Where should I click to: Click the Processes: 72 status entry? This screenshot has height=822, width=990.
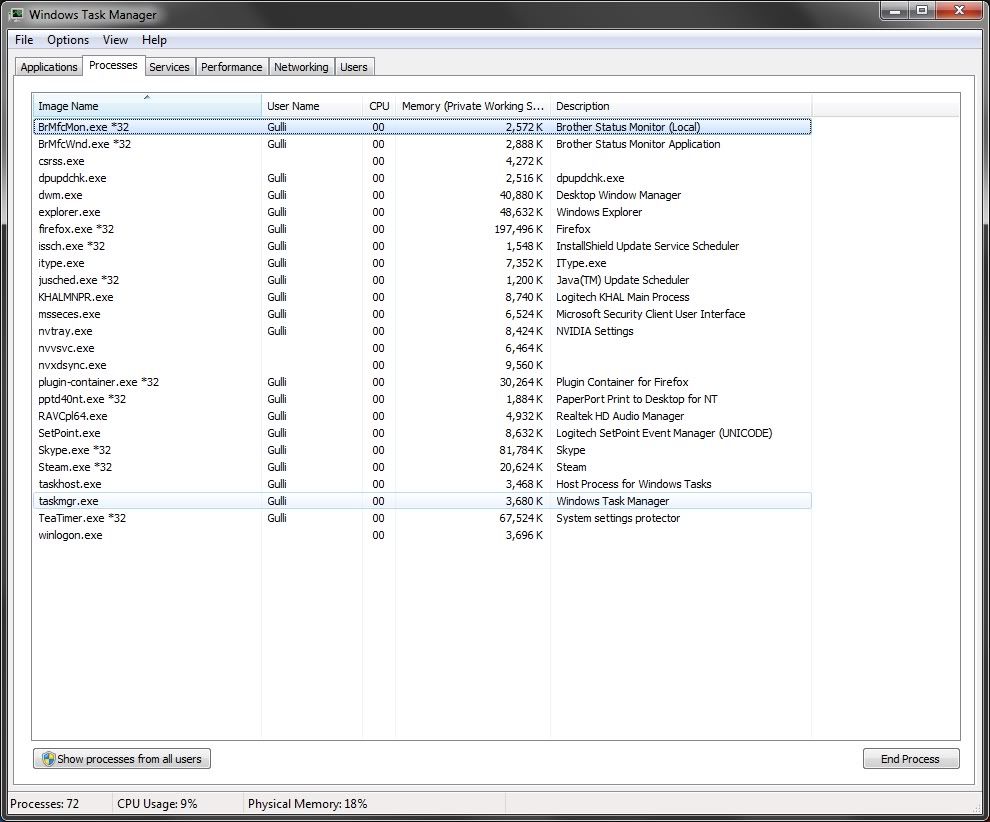click(x=45, y=804)
